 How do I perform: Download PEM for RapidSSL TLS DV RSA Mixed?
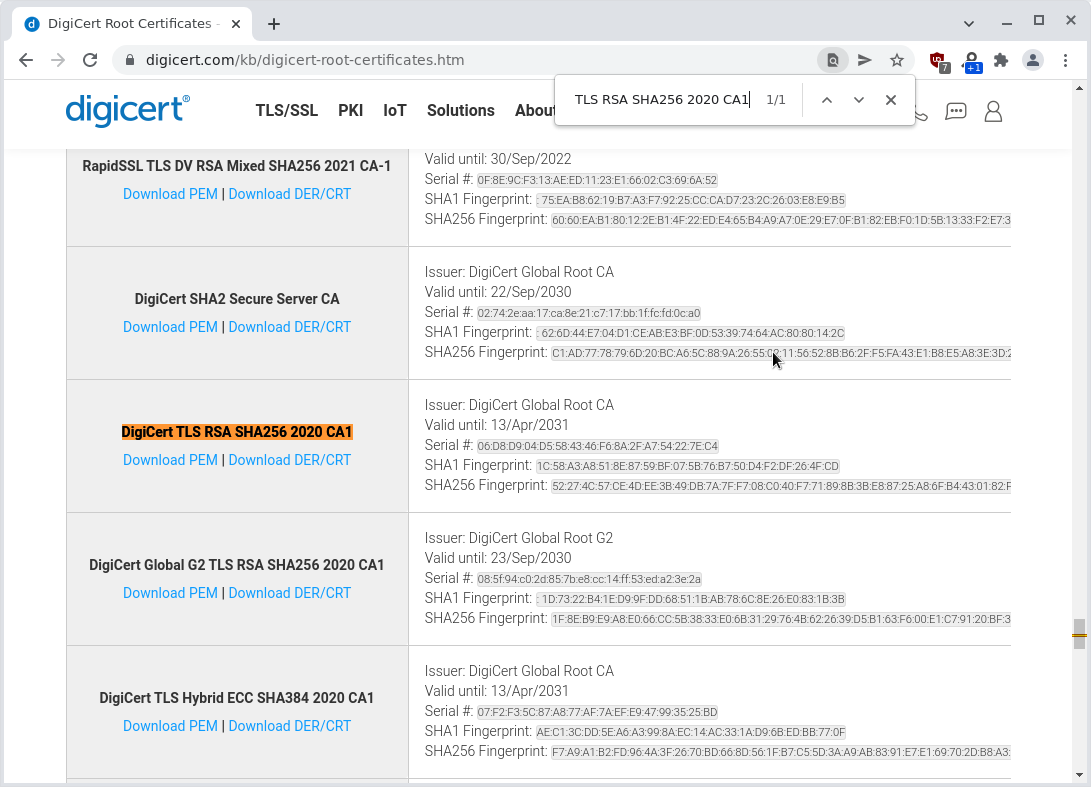[170, 194]
